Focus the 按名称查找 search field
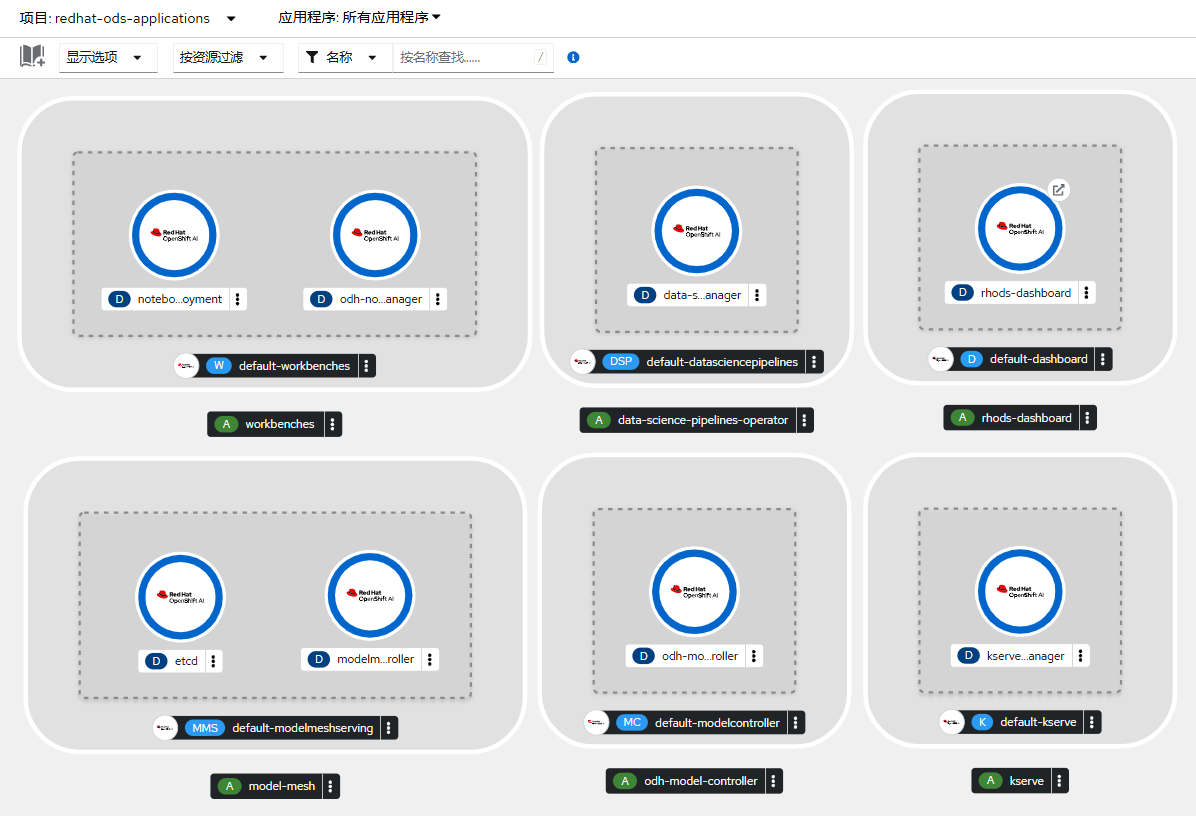1196x816 pixels. click(x=473, y=57)
